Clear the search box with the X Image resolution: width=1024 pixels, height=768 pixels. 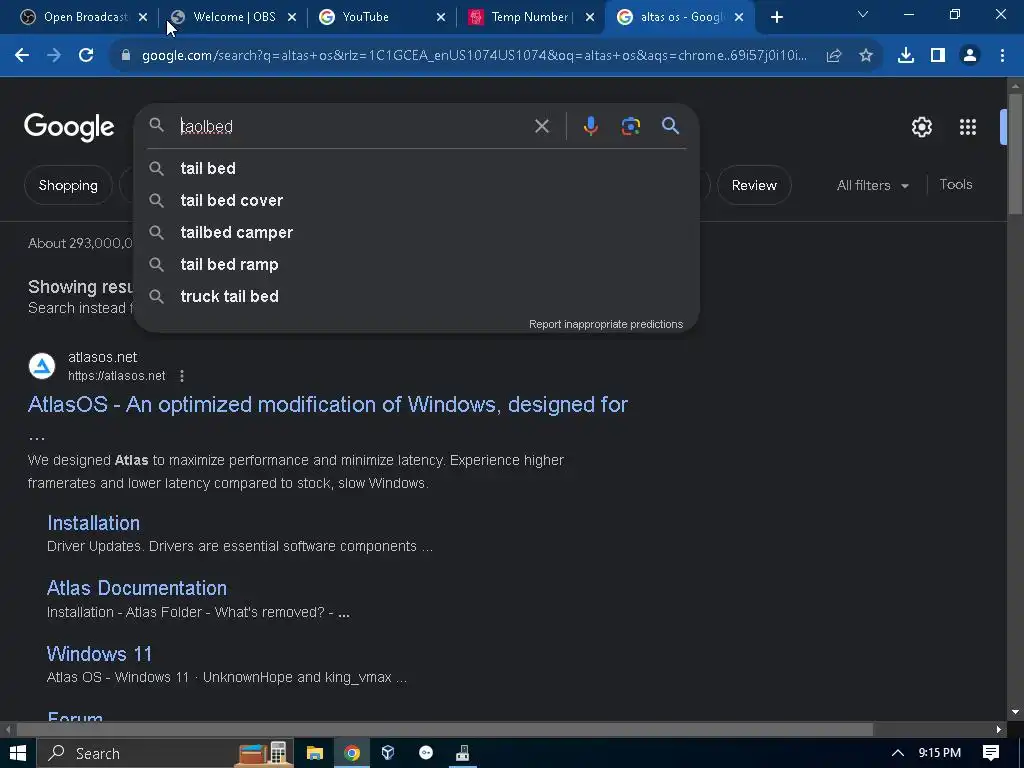coord(542,126)
